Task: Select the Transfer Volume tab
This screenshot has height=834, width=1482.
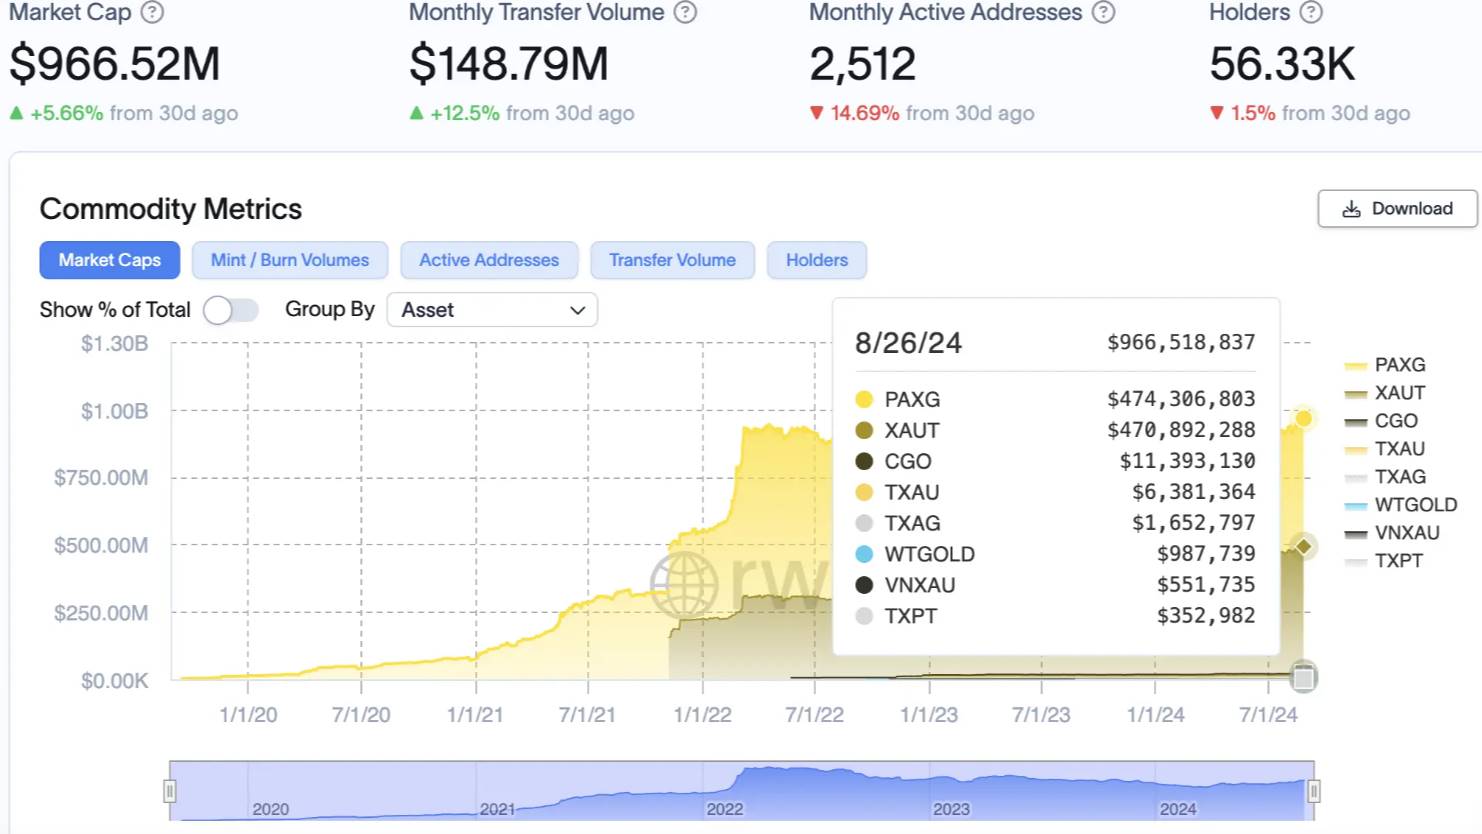Action: [x=672, y=260]
